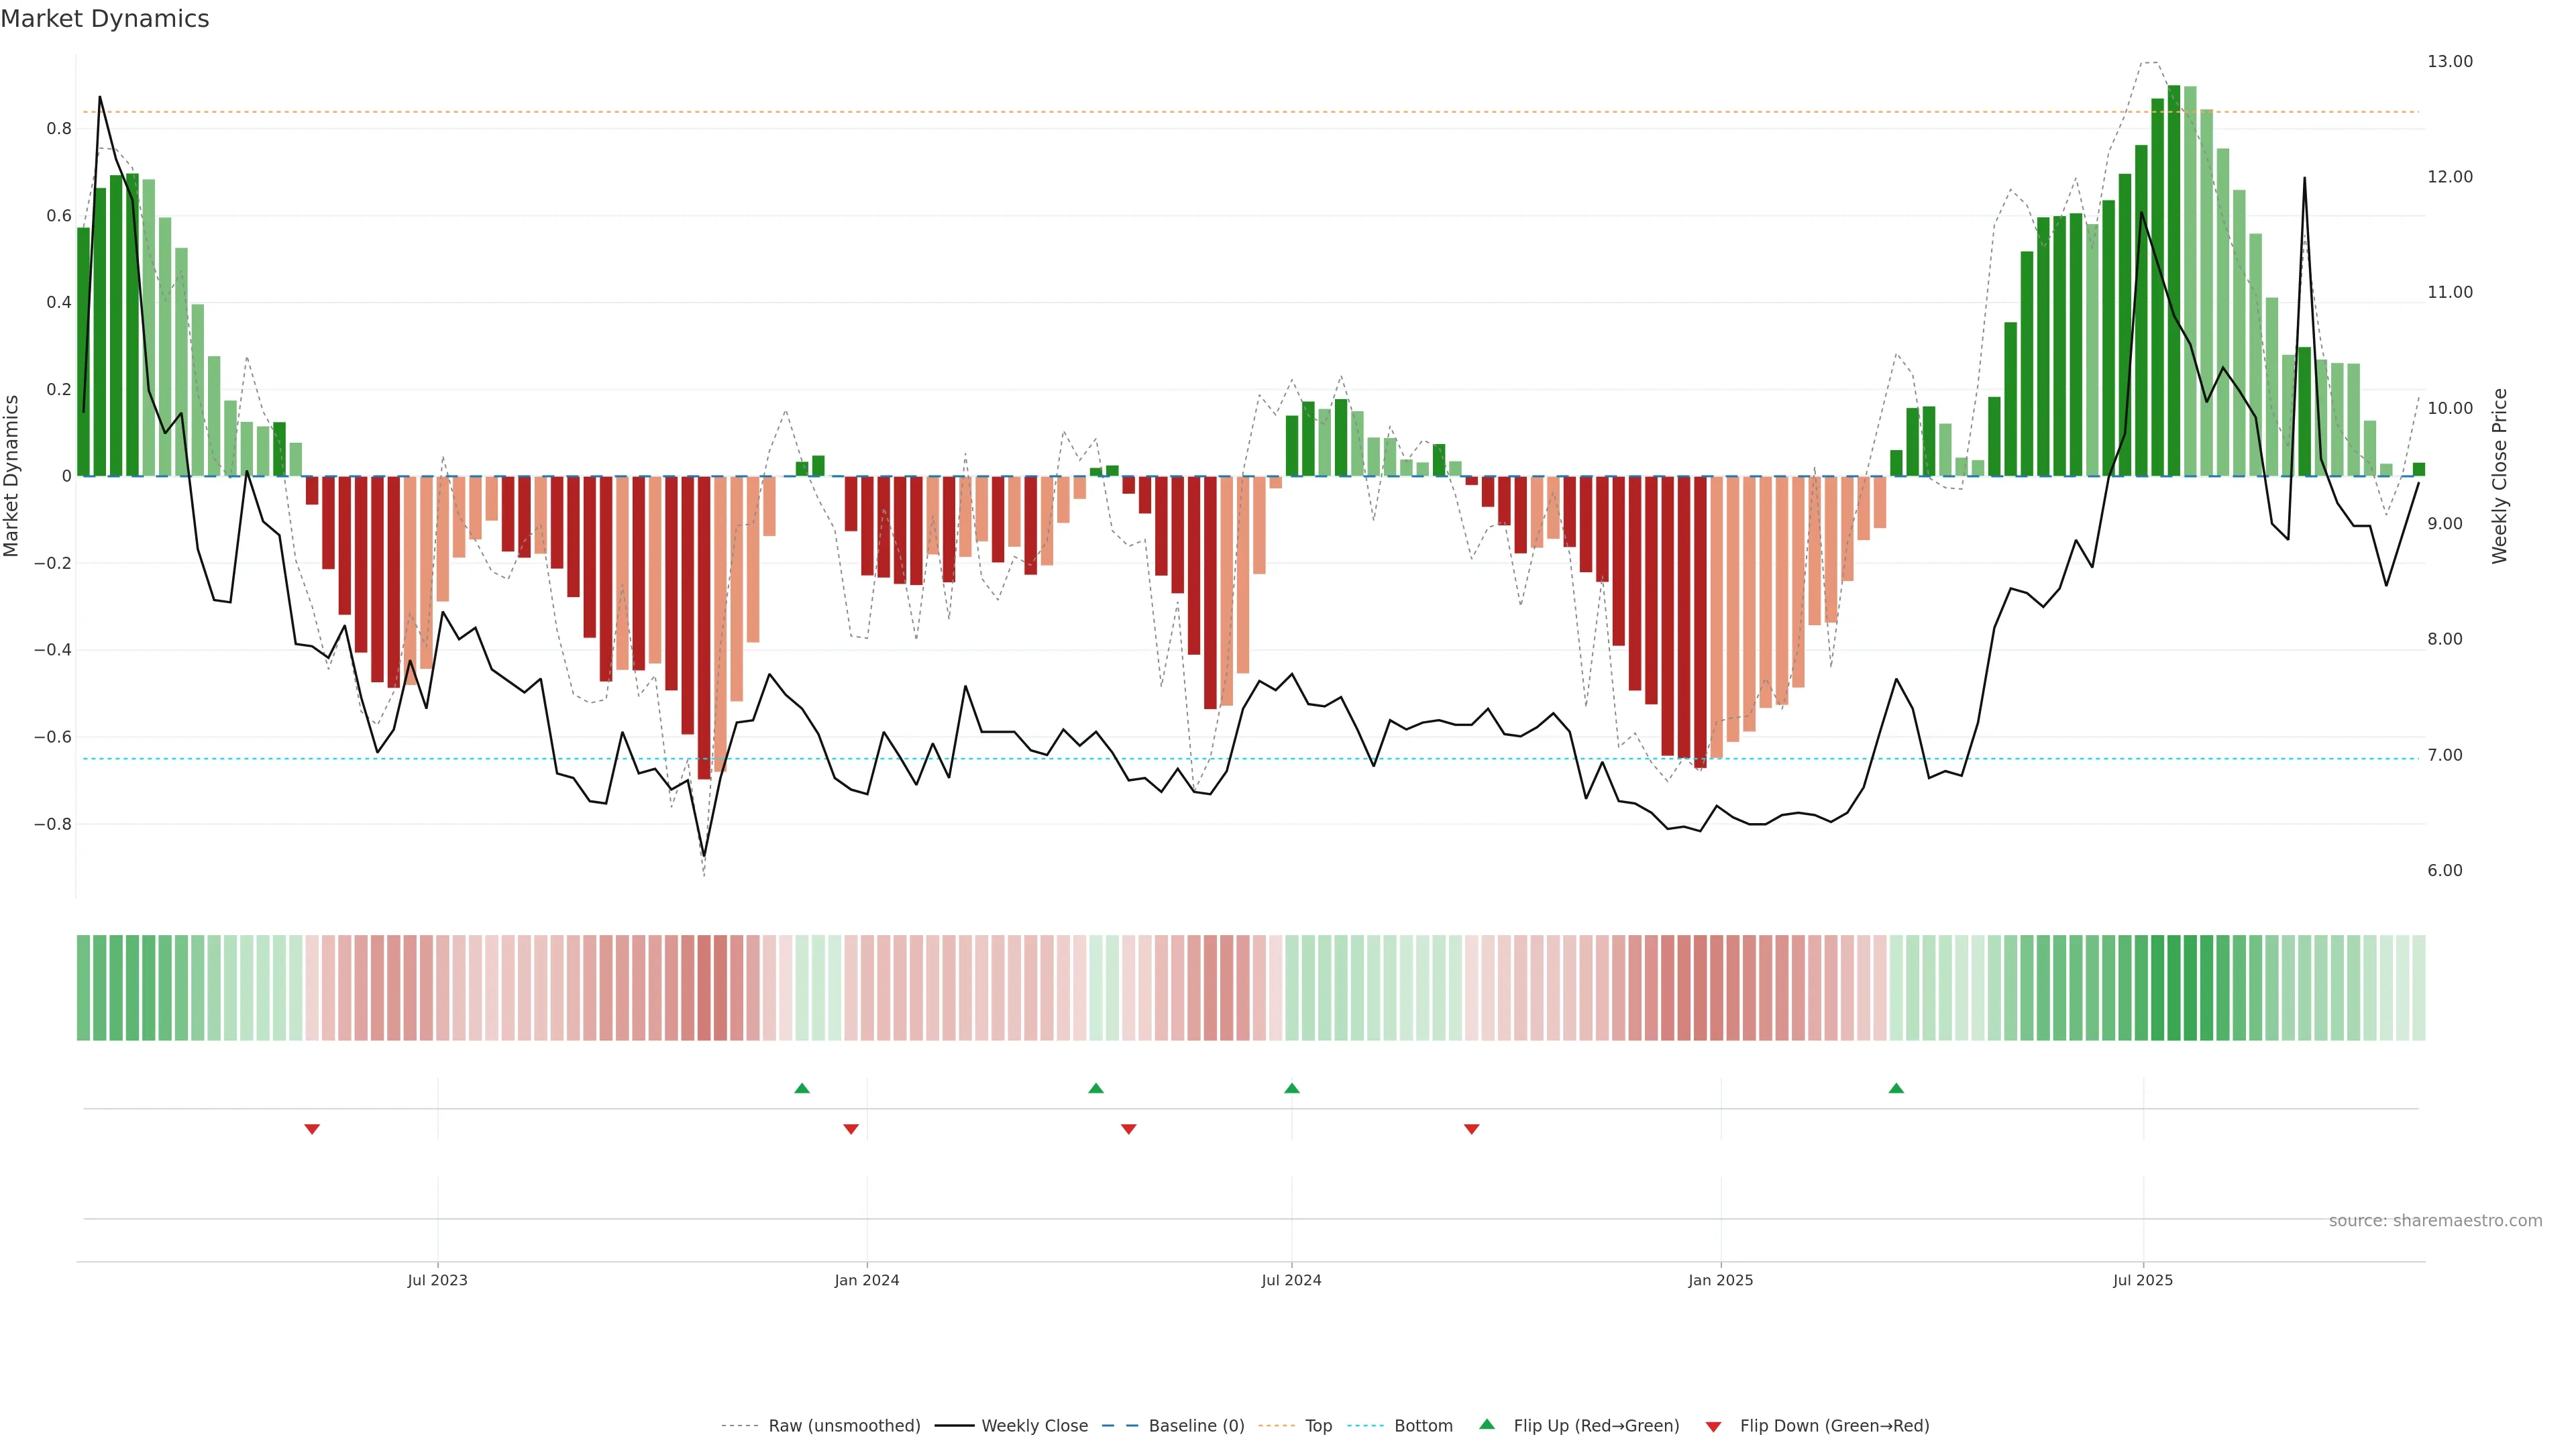Screen dimensions: 2576x1449
Task: Click the first red Flip Down triangle marker
Action: tap(312, 1129)
